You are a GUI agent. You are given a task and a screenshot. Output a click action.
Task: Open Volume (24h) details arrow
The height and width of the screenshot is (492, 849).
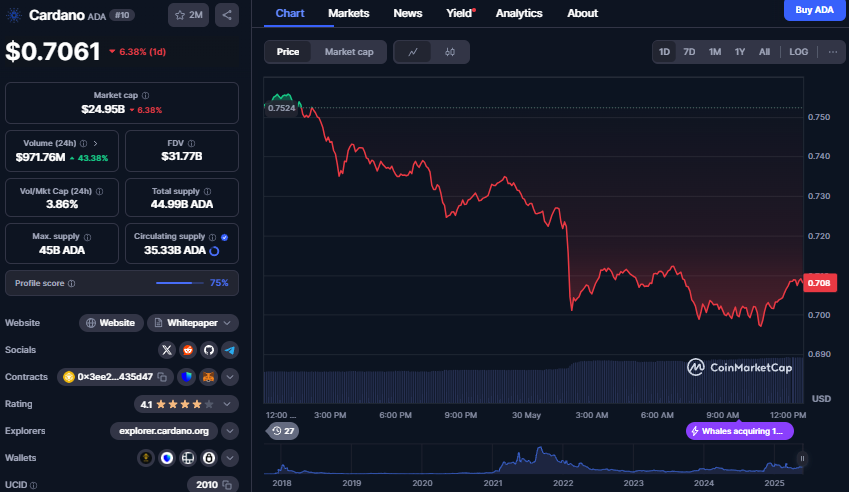coord(95,143)
